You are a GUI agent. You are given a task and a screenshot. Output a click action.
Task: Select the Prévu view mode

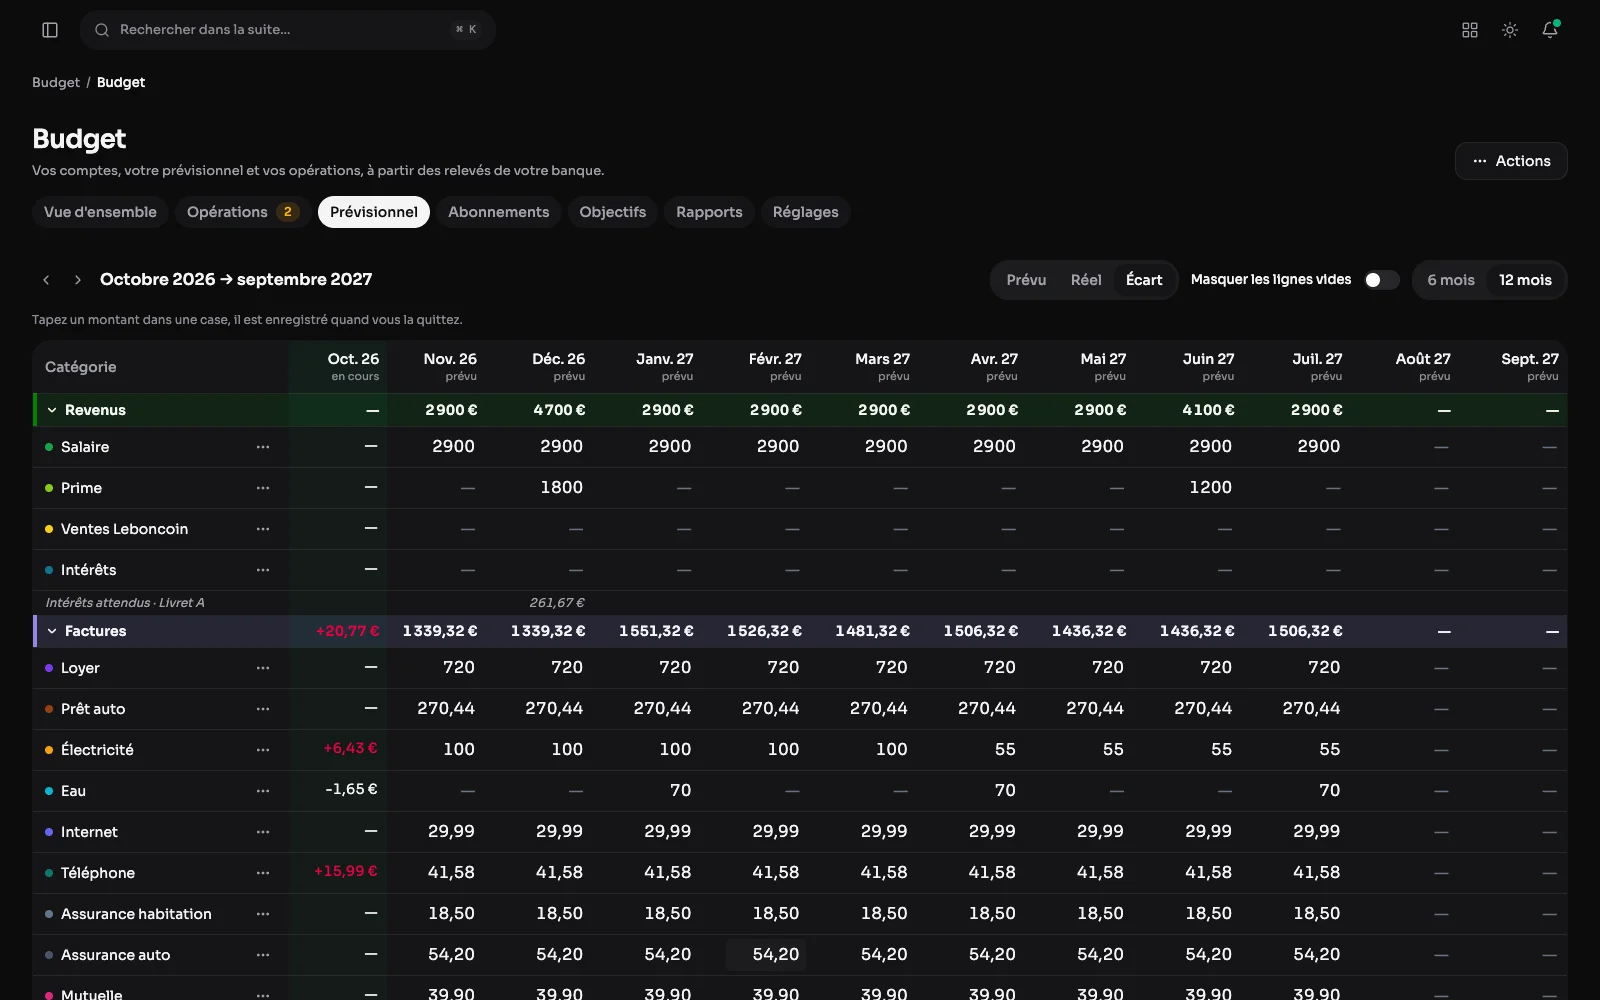(1026, 280)
